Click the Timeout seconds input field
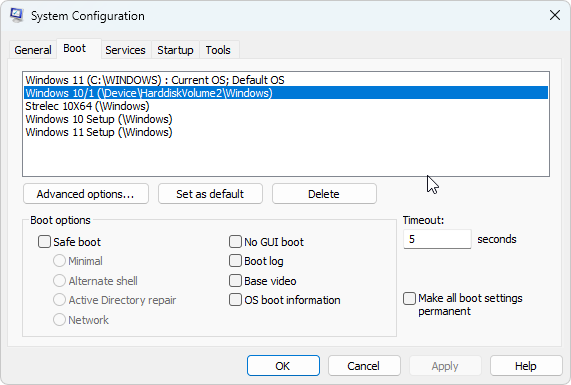 click(x=437, y=239)
